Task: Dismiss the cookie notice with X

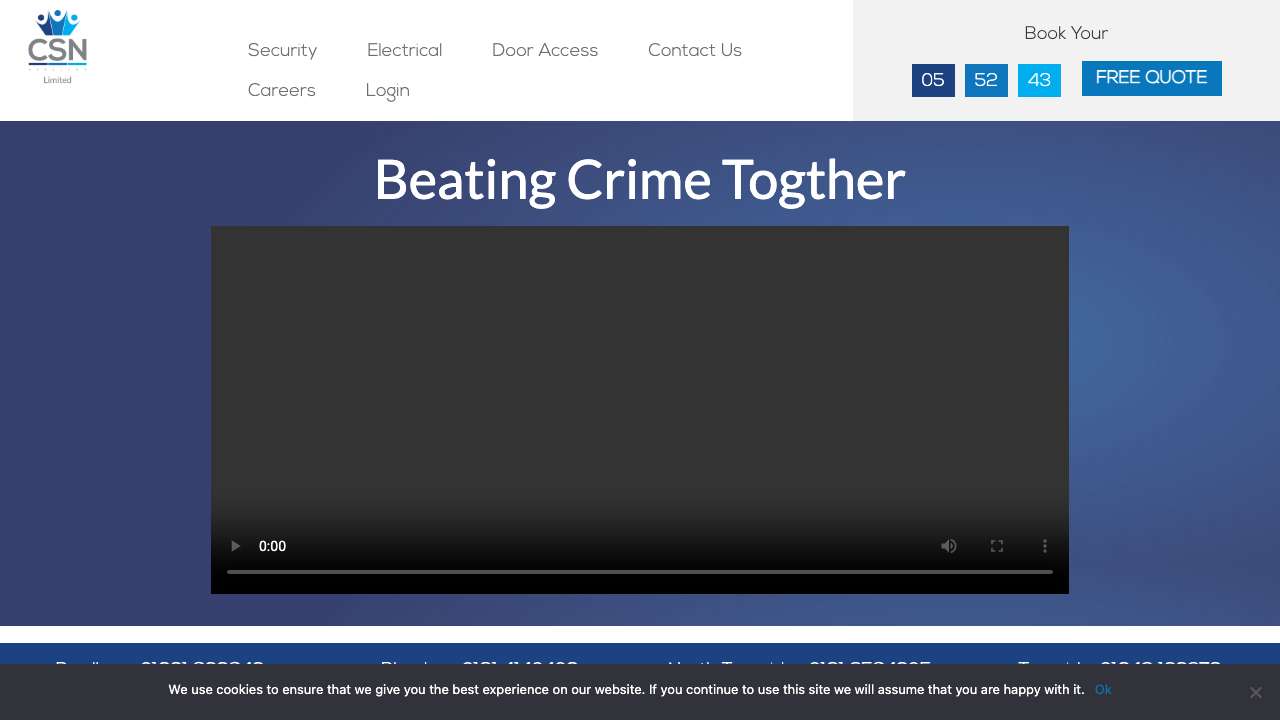Action: [x=1255, y=692]
